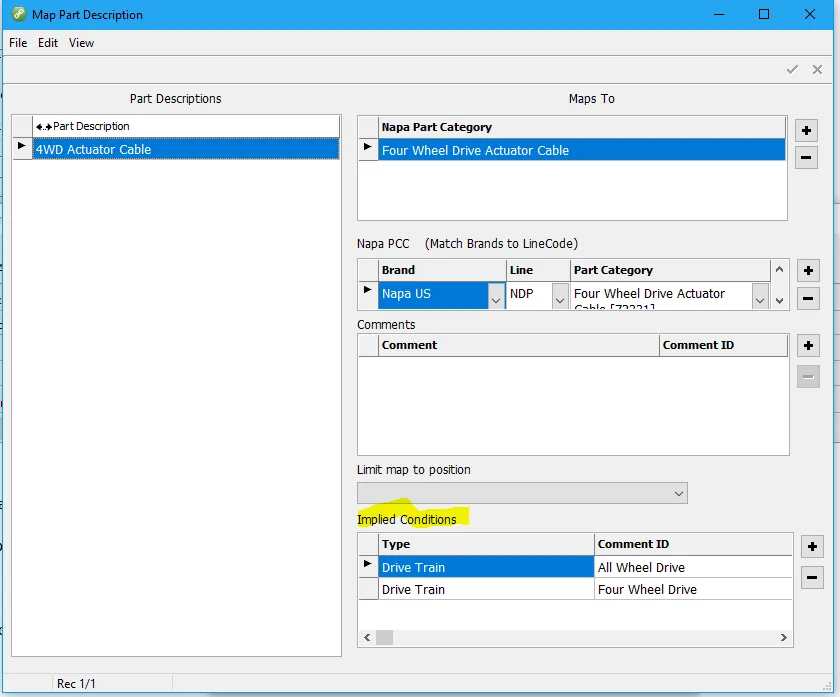Image resolution: width=840 pixels, height=697 pixels.
Task: Open the Napa US brand dropdown
Action: (x=495, y=298)
